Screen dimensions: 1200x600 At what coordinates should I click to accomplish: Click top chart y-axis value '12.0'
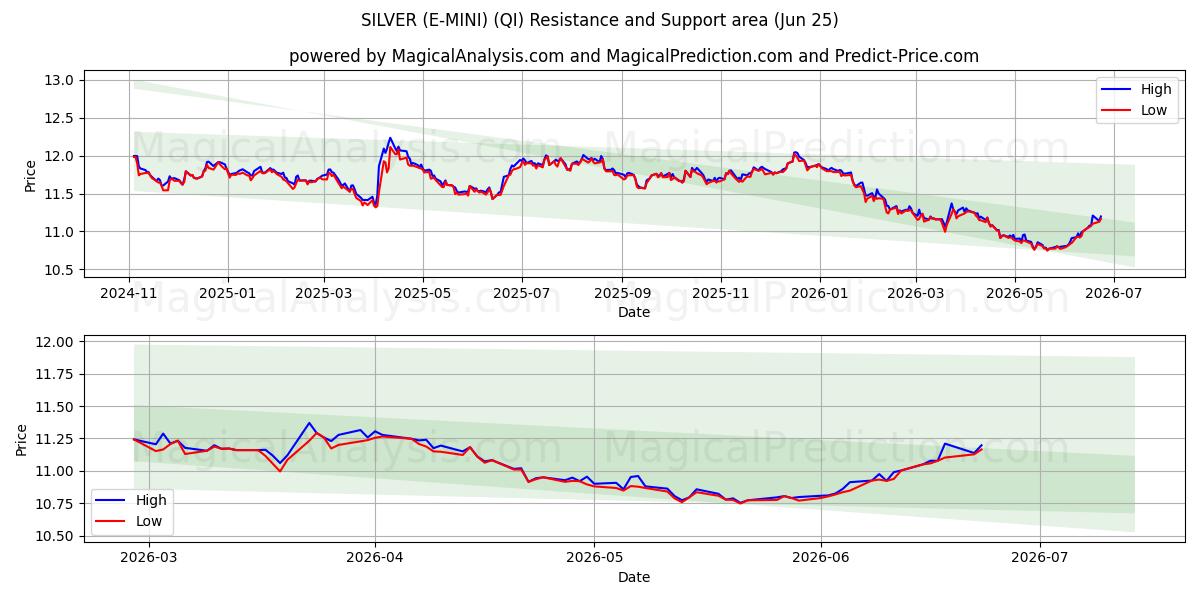[60, 156]
